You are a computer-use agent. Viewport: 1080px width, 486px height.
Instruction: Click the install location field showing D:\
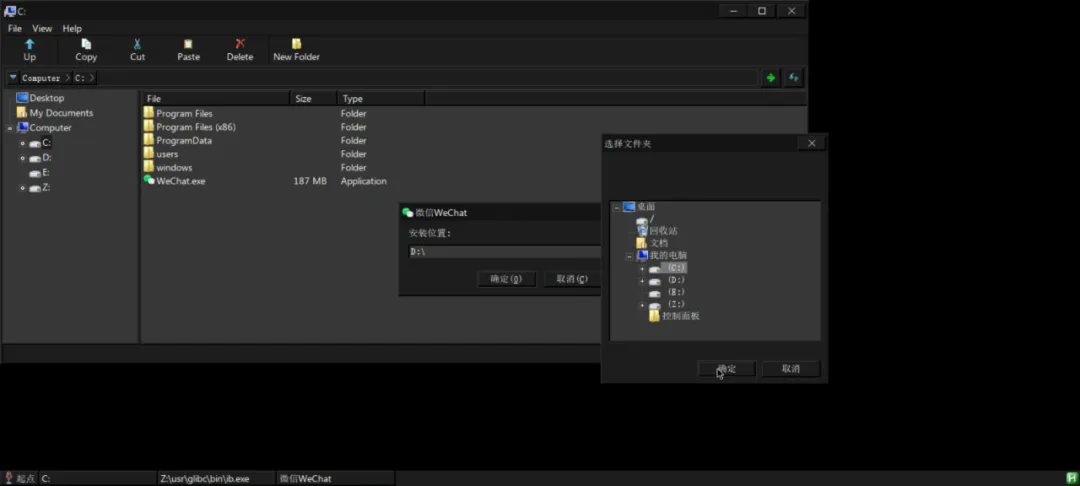pos(504,252)
